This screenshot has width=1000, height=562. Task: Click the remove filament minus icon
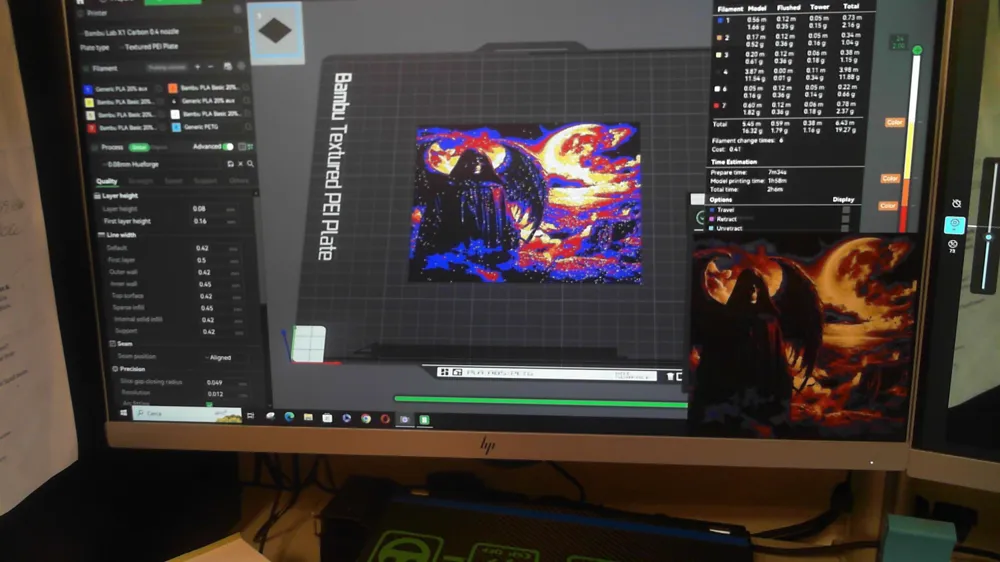[x=210, y=67]
